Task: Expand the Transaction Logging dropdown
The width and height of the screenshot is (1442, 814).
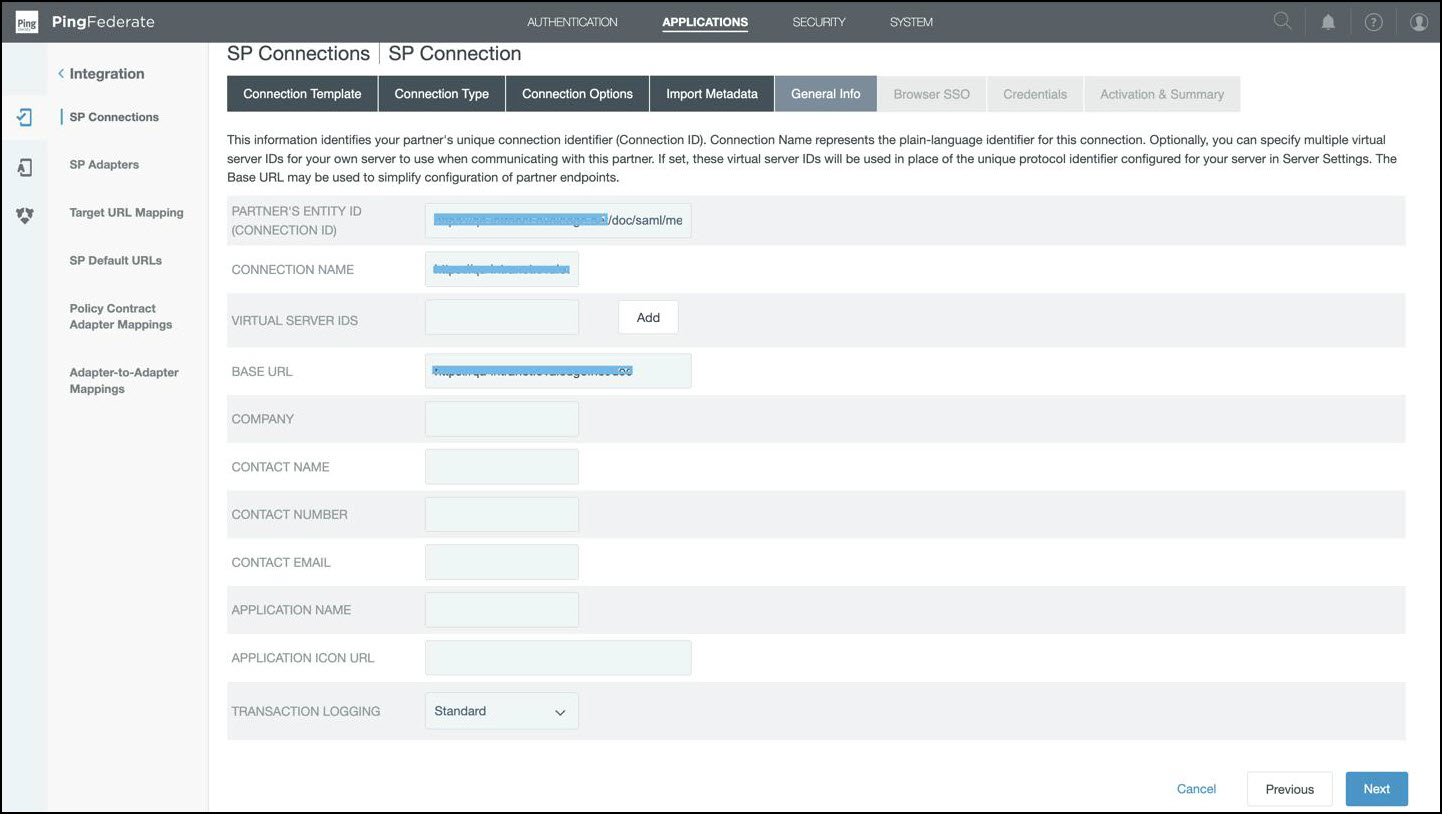Action: coord(501,711)
